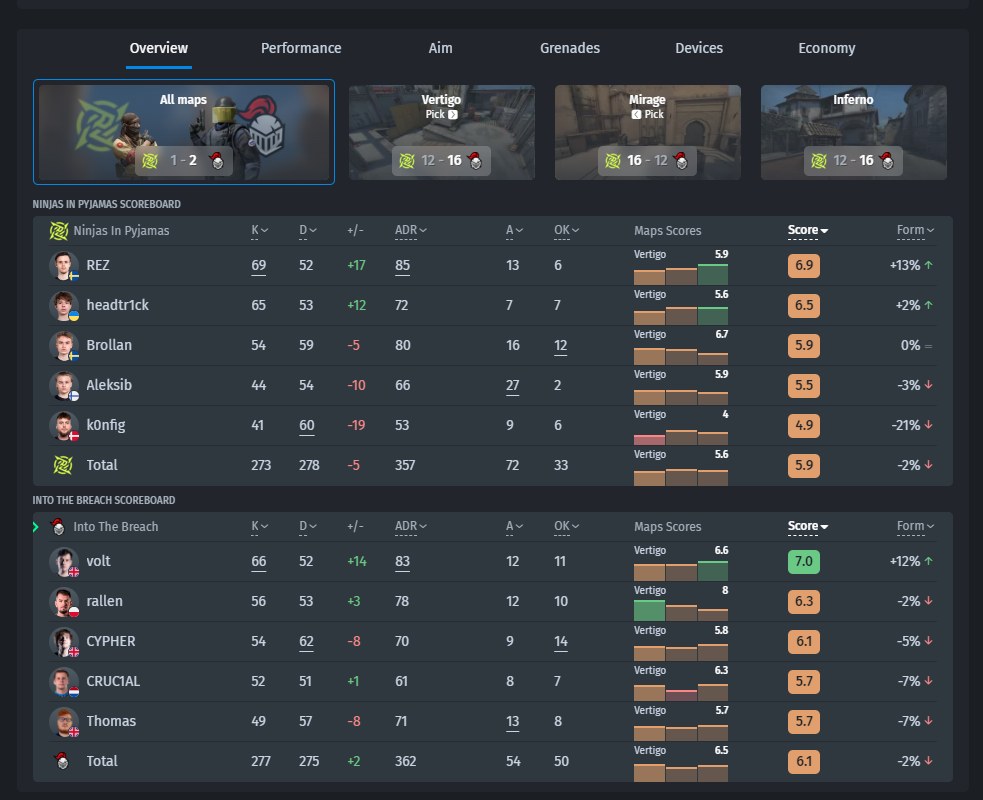Open the Vertigo map card

click(x=442, y=132)
